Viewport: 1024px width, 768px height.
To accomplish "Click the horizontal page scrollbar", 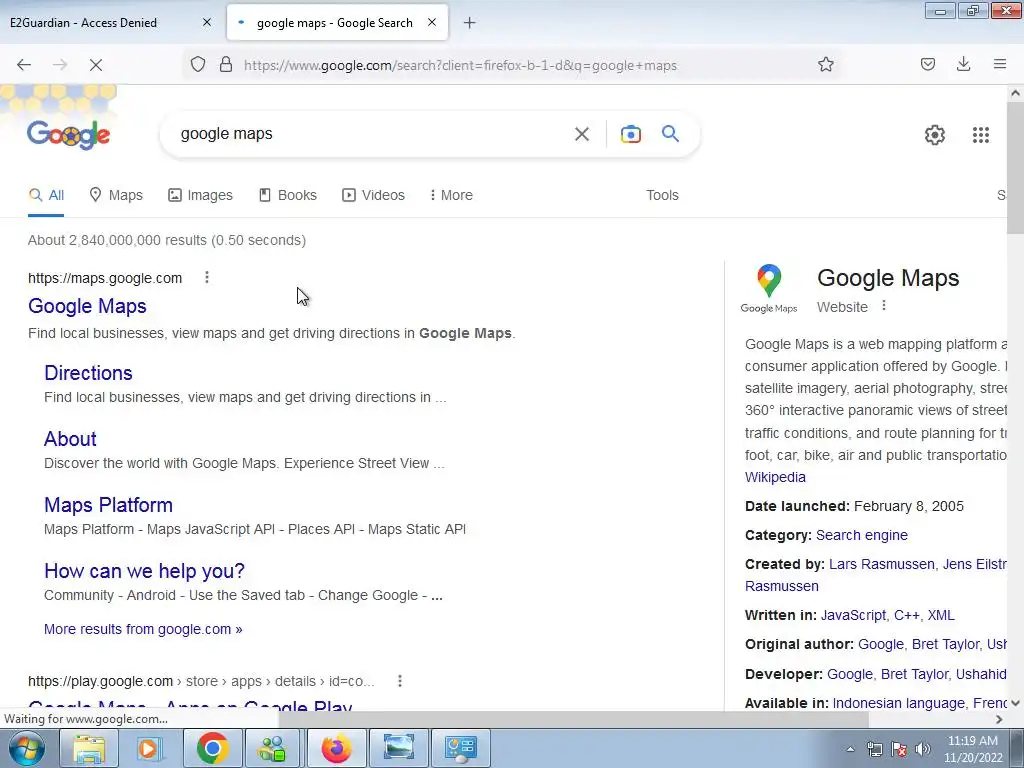I will [x=573, y=719].
